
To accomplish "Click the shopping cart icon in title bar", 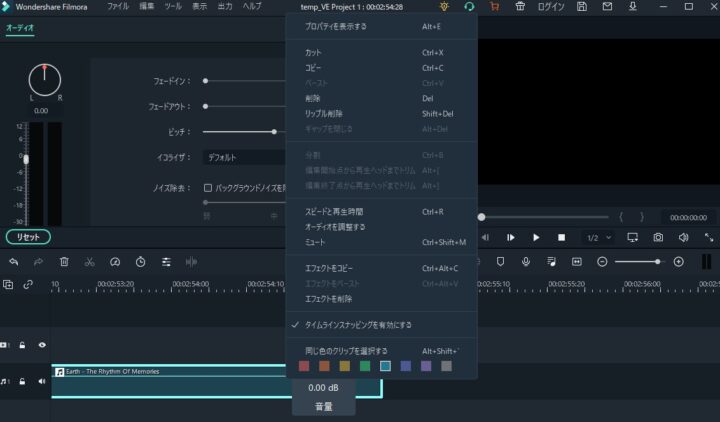I will 494,7.
